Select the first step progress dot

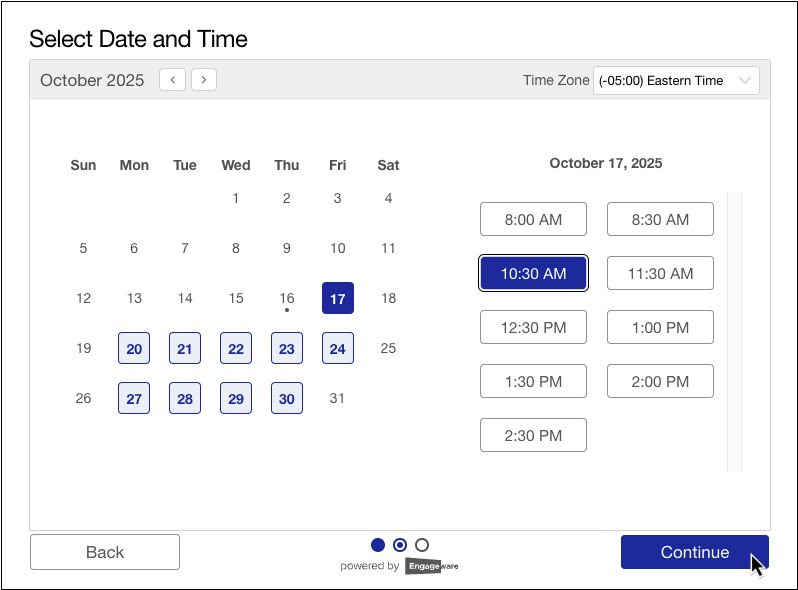click(378, 545)
